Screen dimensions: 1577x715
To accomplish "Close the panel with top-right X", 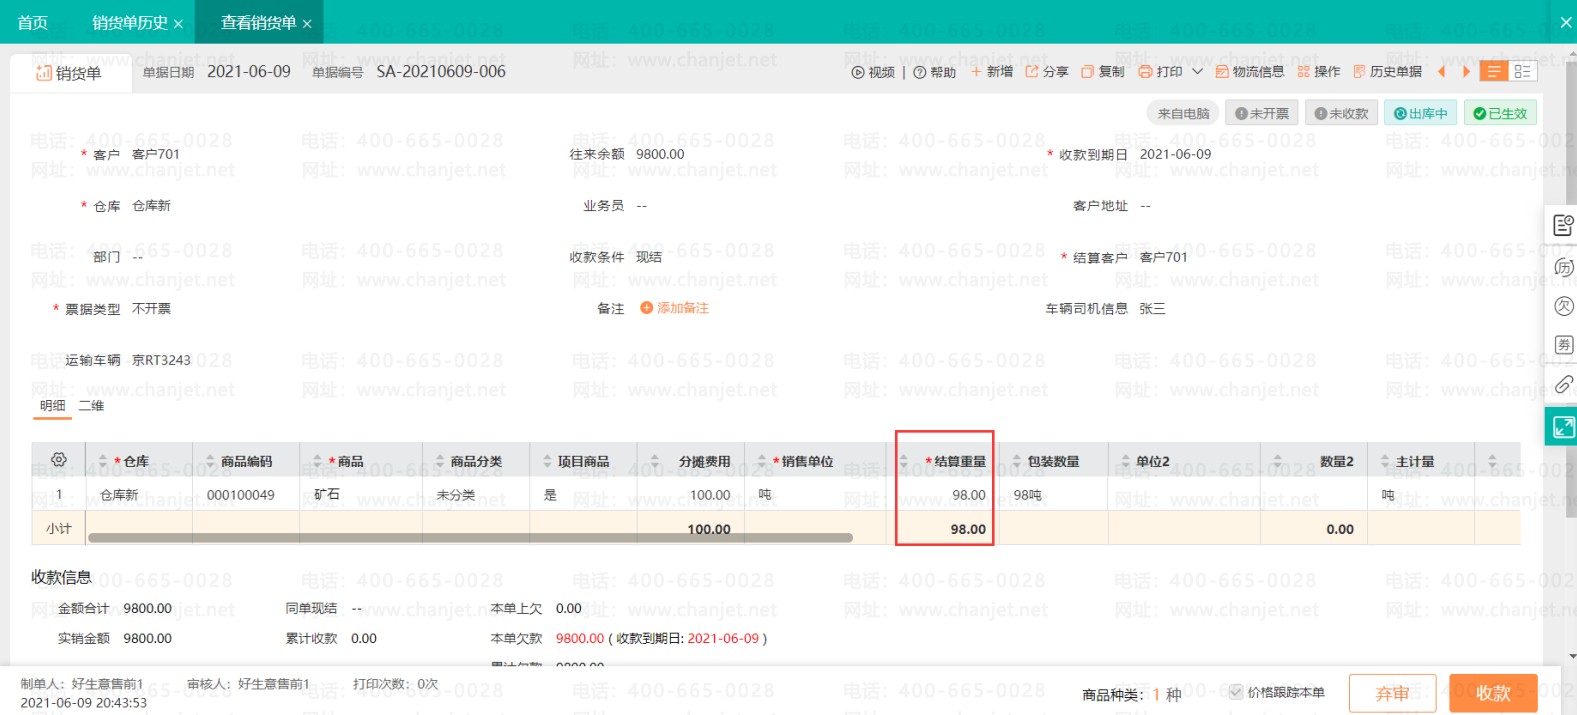I will coord(1566,22).
